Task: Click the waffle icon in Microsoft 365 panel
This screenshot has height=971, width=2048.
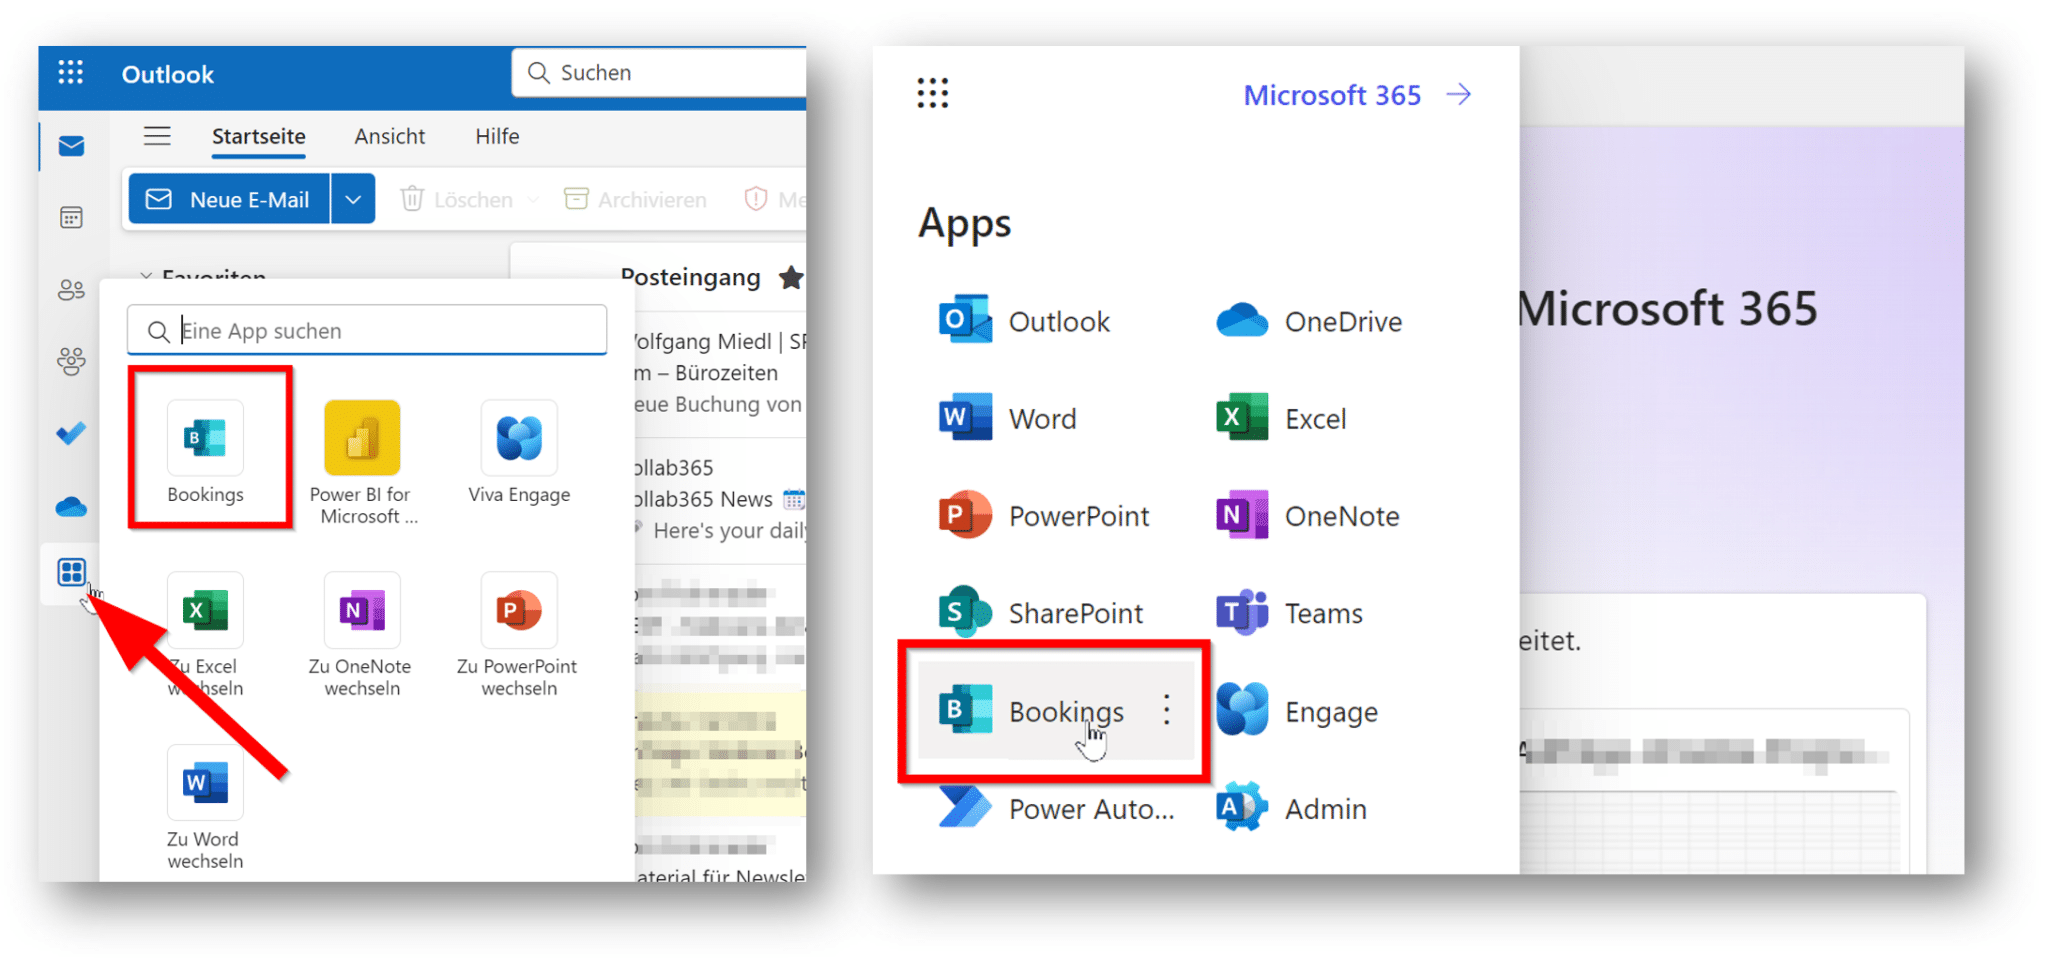Action: click(x=932, y=94)
